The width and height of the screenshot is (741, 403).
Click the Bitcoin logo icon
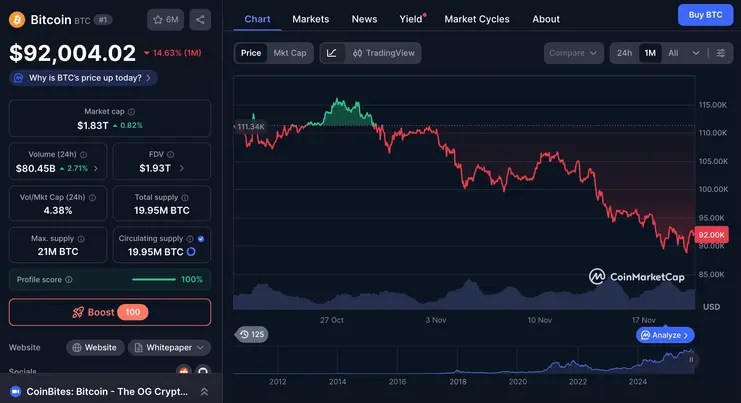pos(17,20)
